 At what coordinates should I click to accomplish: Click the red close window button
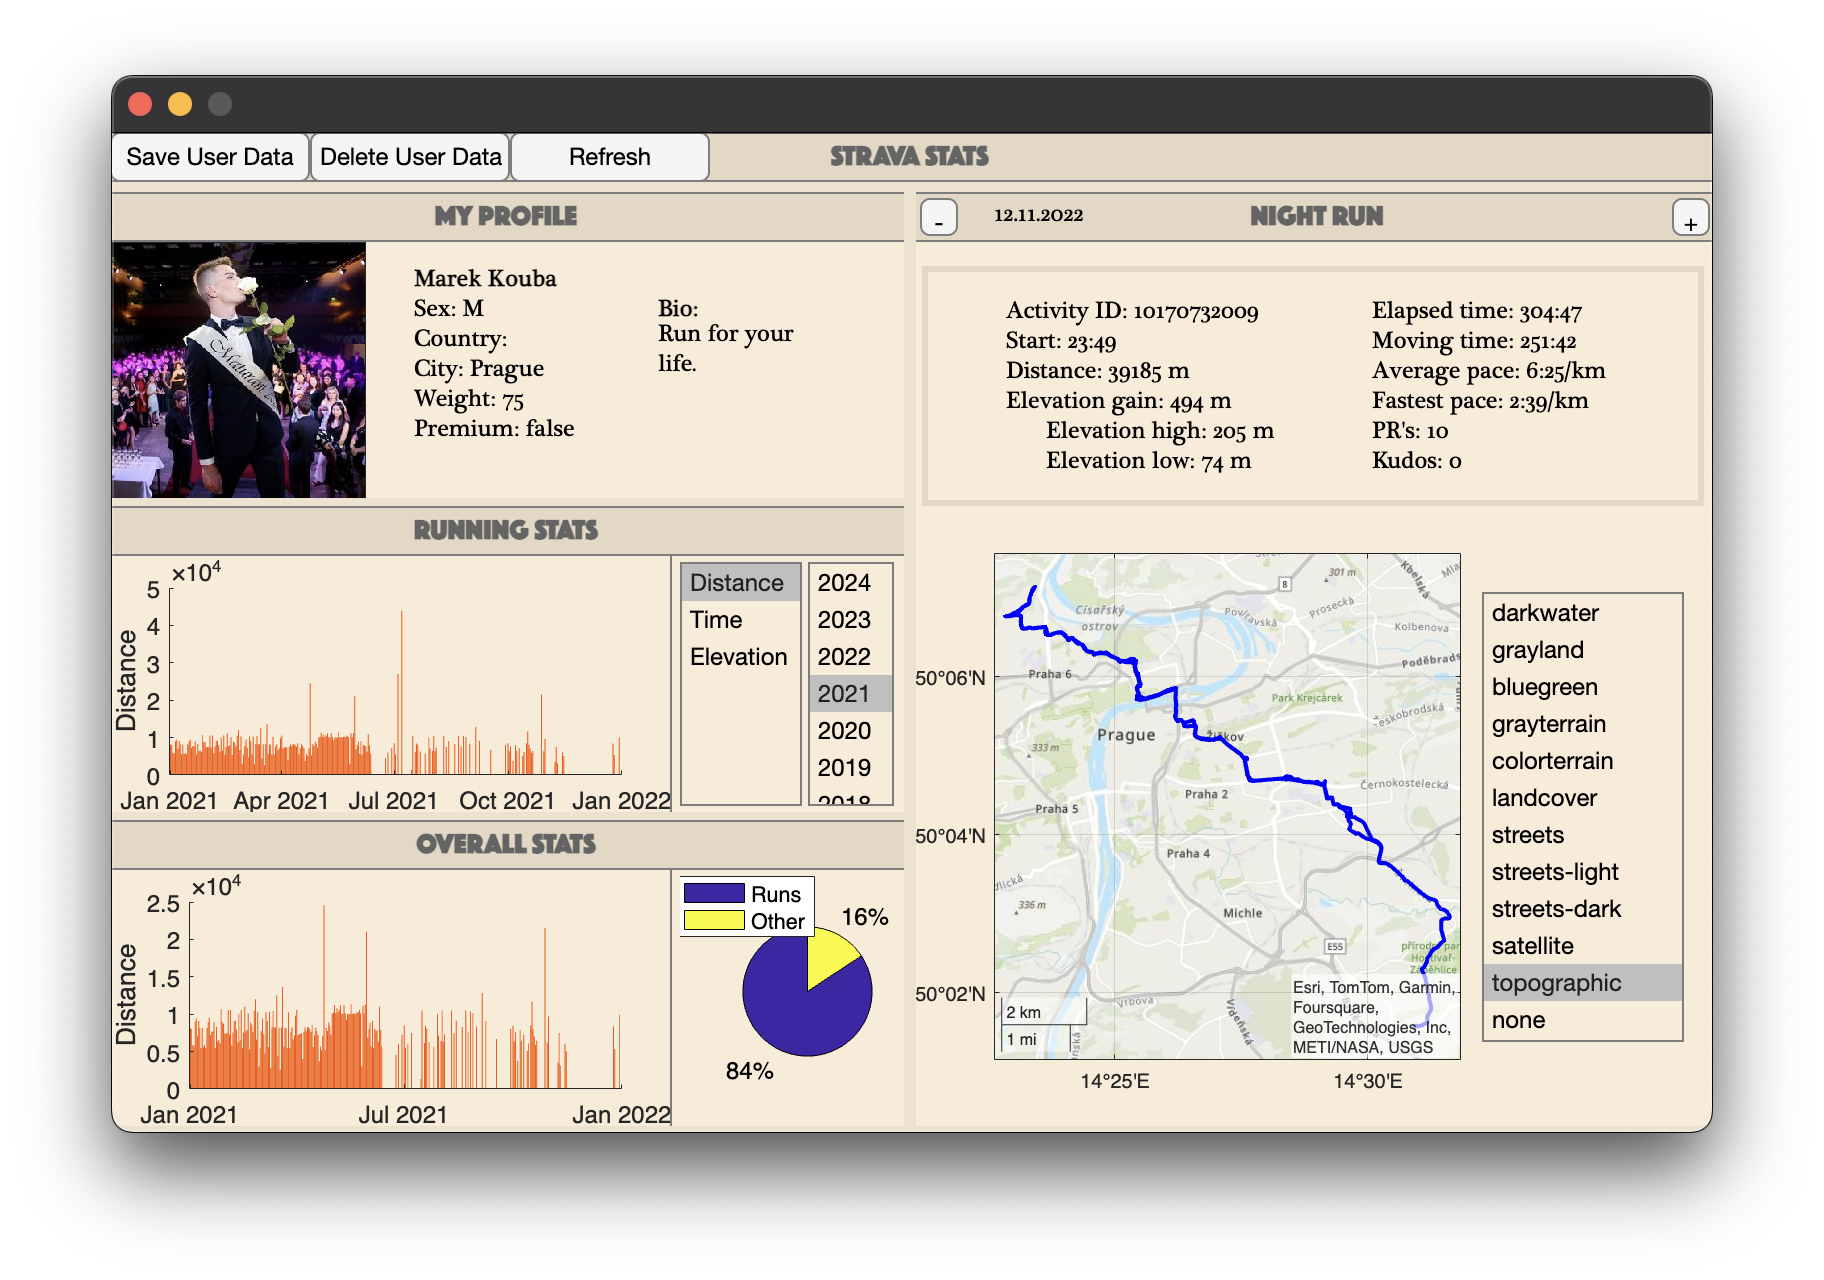tap(140, 104)
